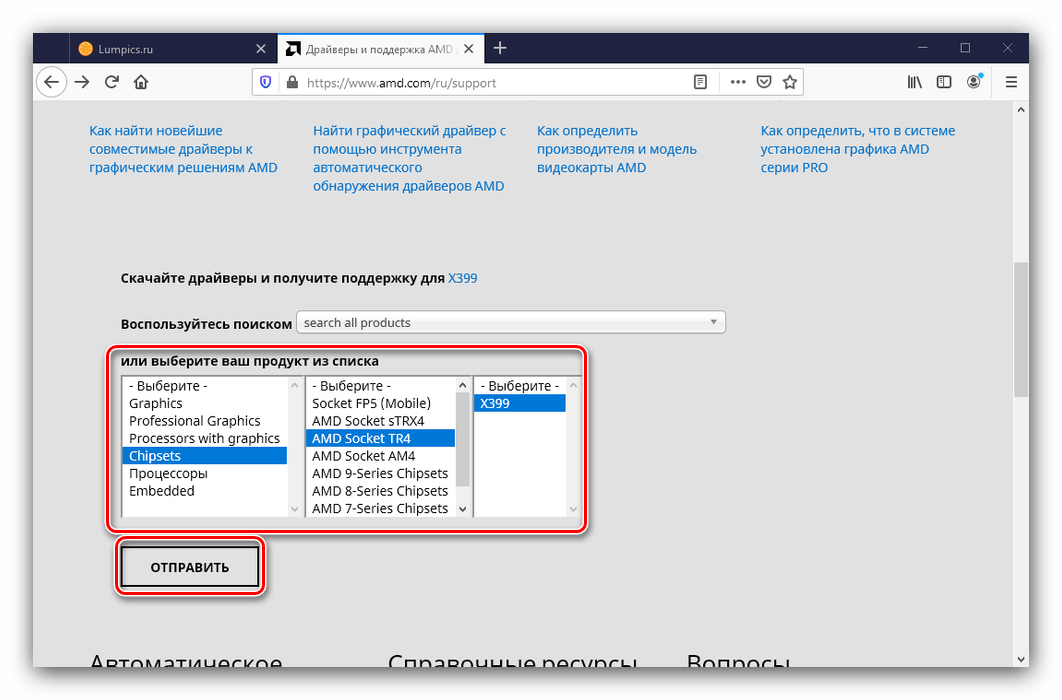Image resolution: width=1062 pixels, height=700 pixels.
Task: Open Reader View icon in address bar
Action: 701,82
